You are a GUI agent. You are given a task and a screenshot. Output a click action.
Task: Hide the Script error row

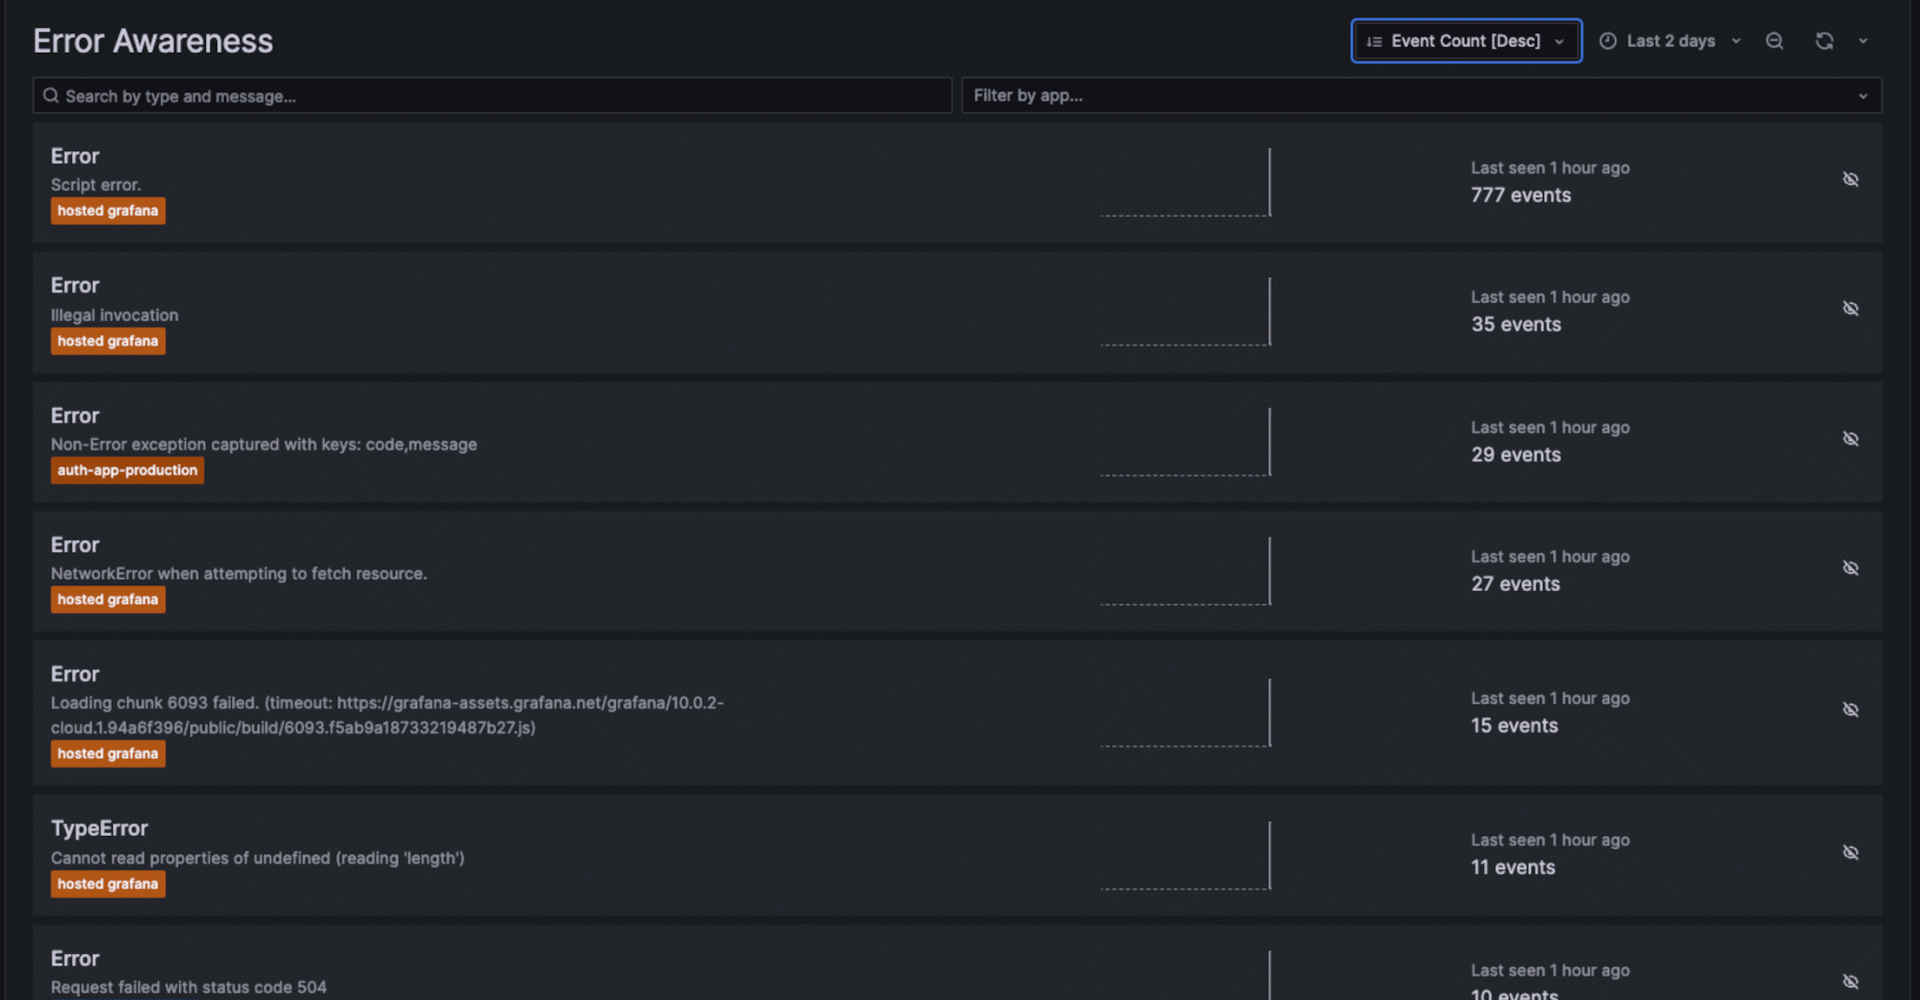1850,180
